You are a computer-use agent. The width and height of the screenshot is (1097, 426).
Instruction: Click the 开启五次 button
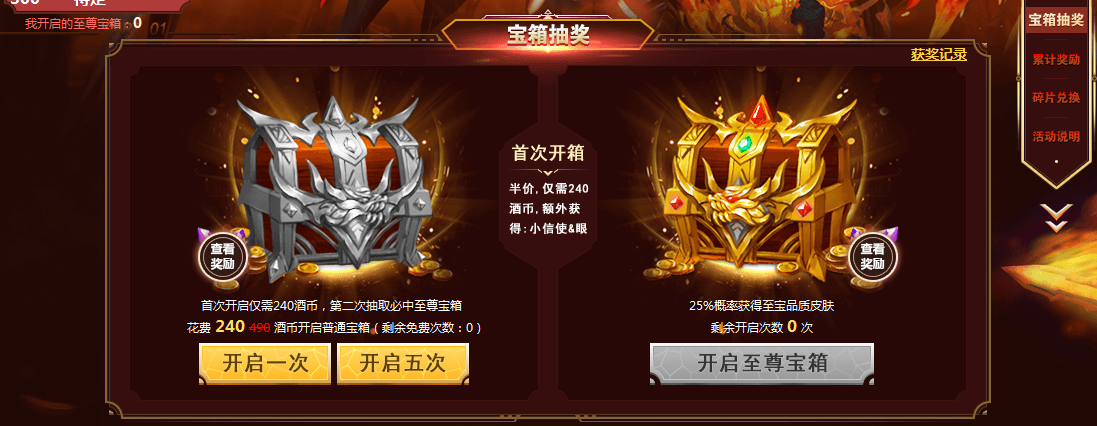403,364
